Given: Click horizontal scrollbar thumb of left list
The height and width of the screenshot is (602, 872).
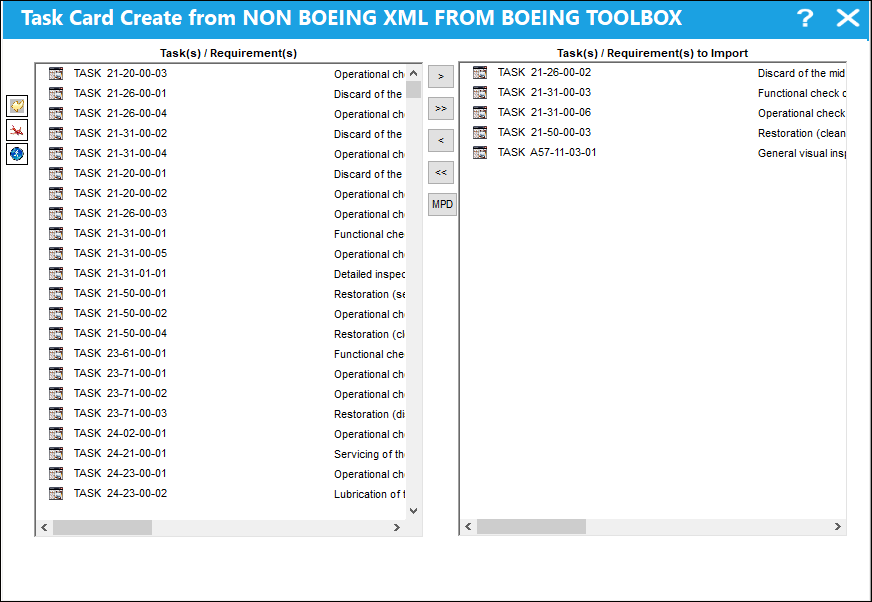Looking at the screenshot, I should pos(102,527).
